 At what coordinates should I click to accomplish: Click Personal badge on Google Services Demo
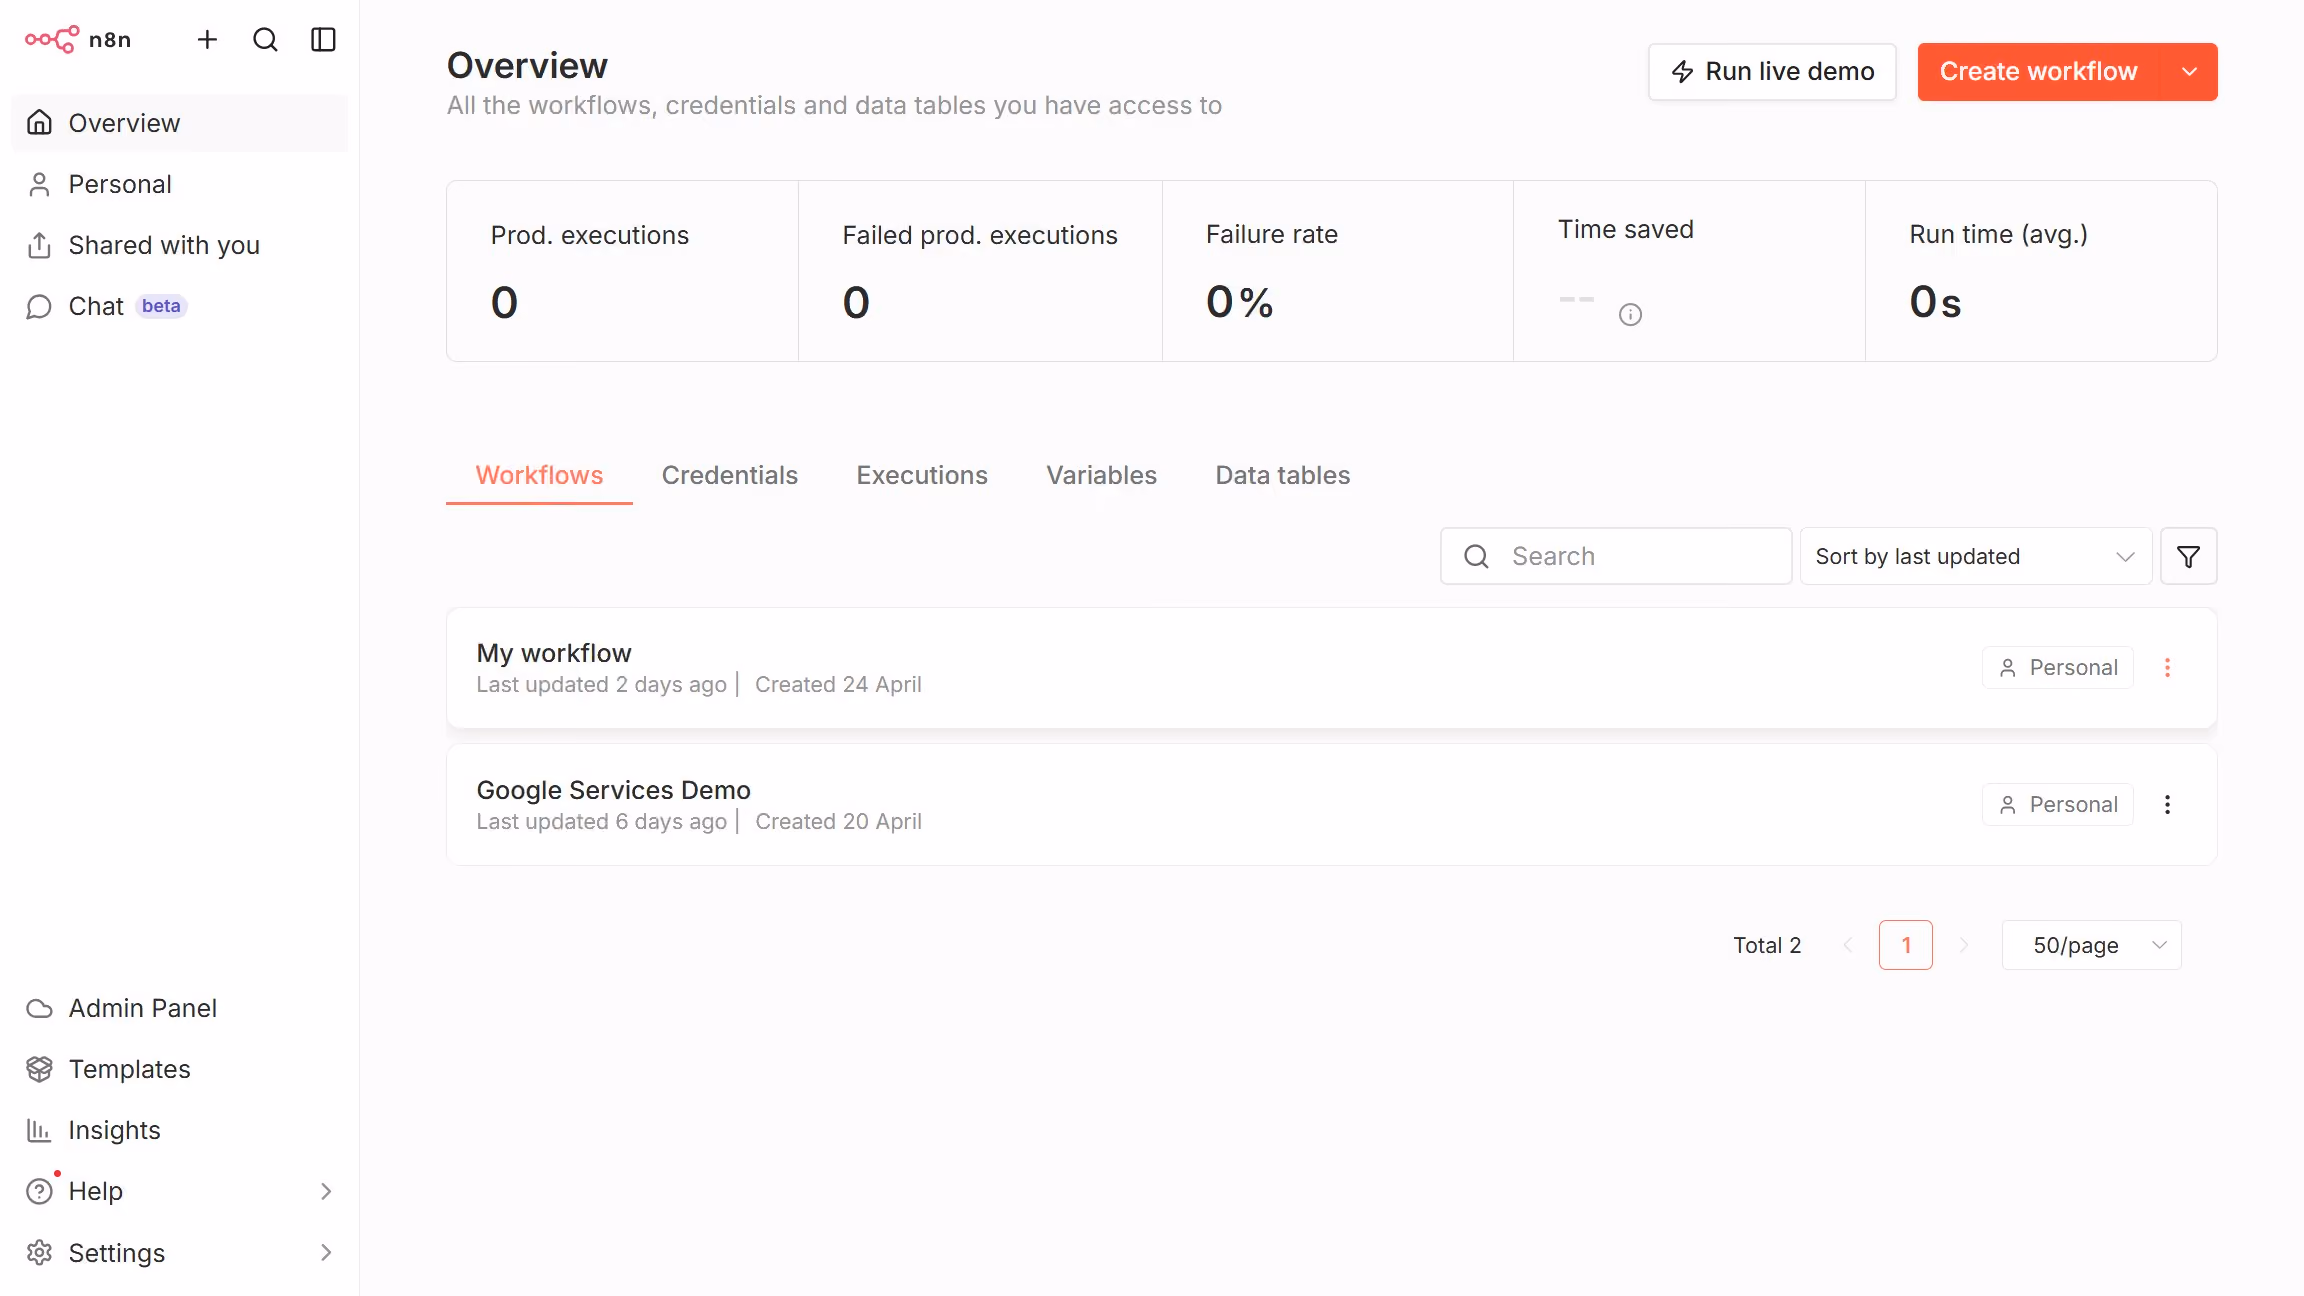pos(2058,805)
